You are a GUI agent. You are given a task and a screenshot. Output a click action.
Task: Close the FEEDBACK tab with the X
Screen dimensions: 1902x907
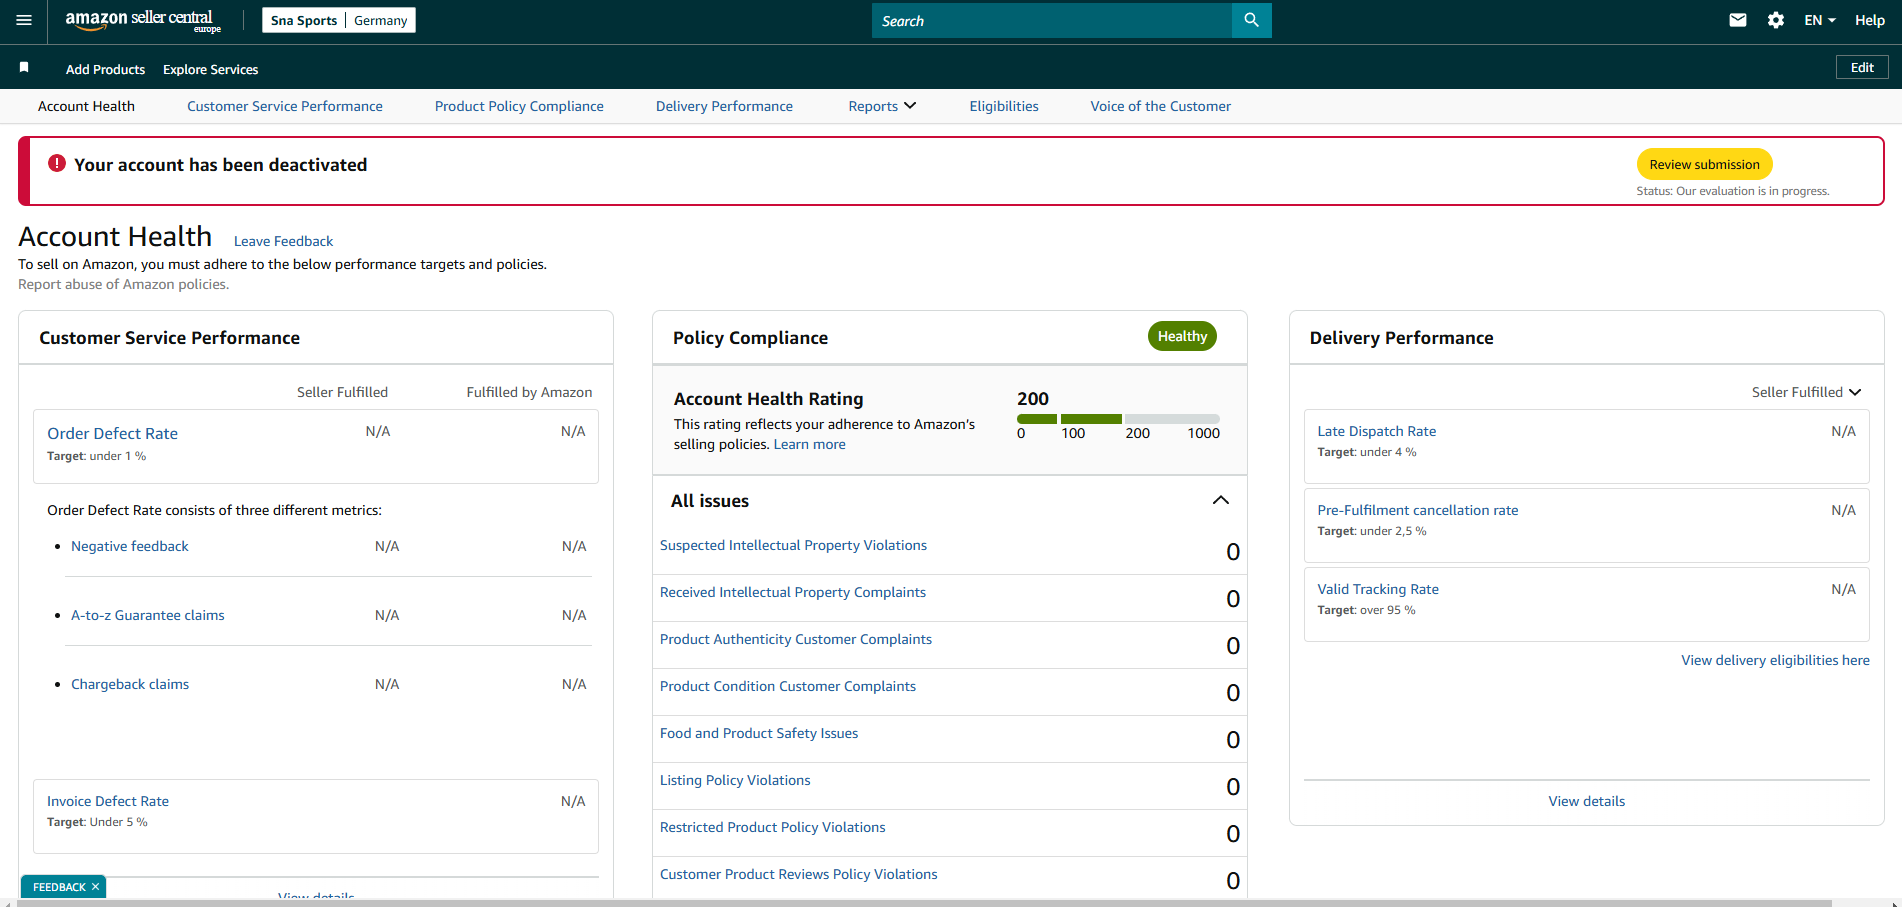96,887
